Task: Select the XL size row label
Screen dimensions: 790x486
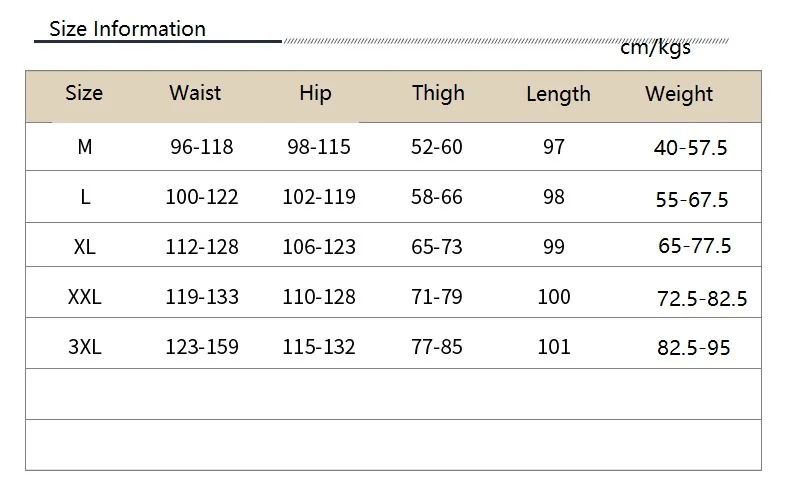Action: (x=85, y=247)
